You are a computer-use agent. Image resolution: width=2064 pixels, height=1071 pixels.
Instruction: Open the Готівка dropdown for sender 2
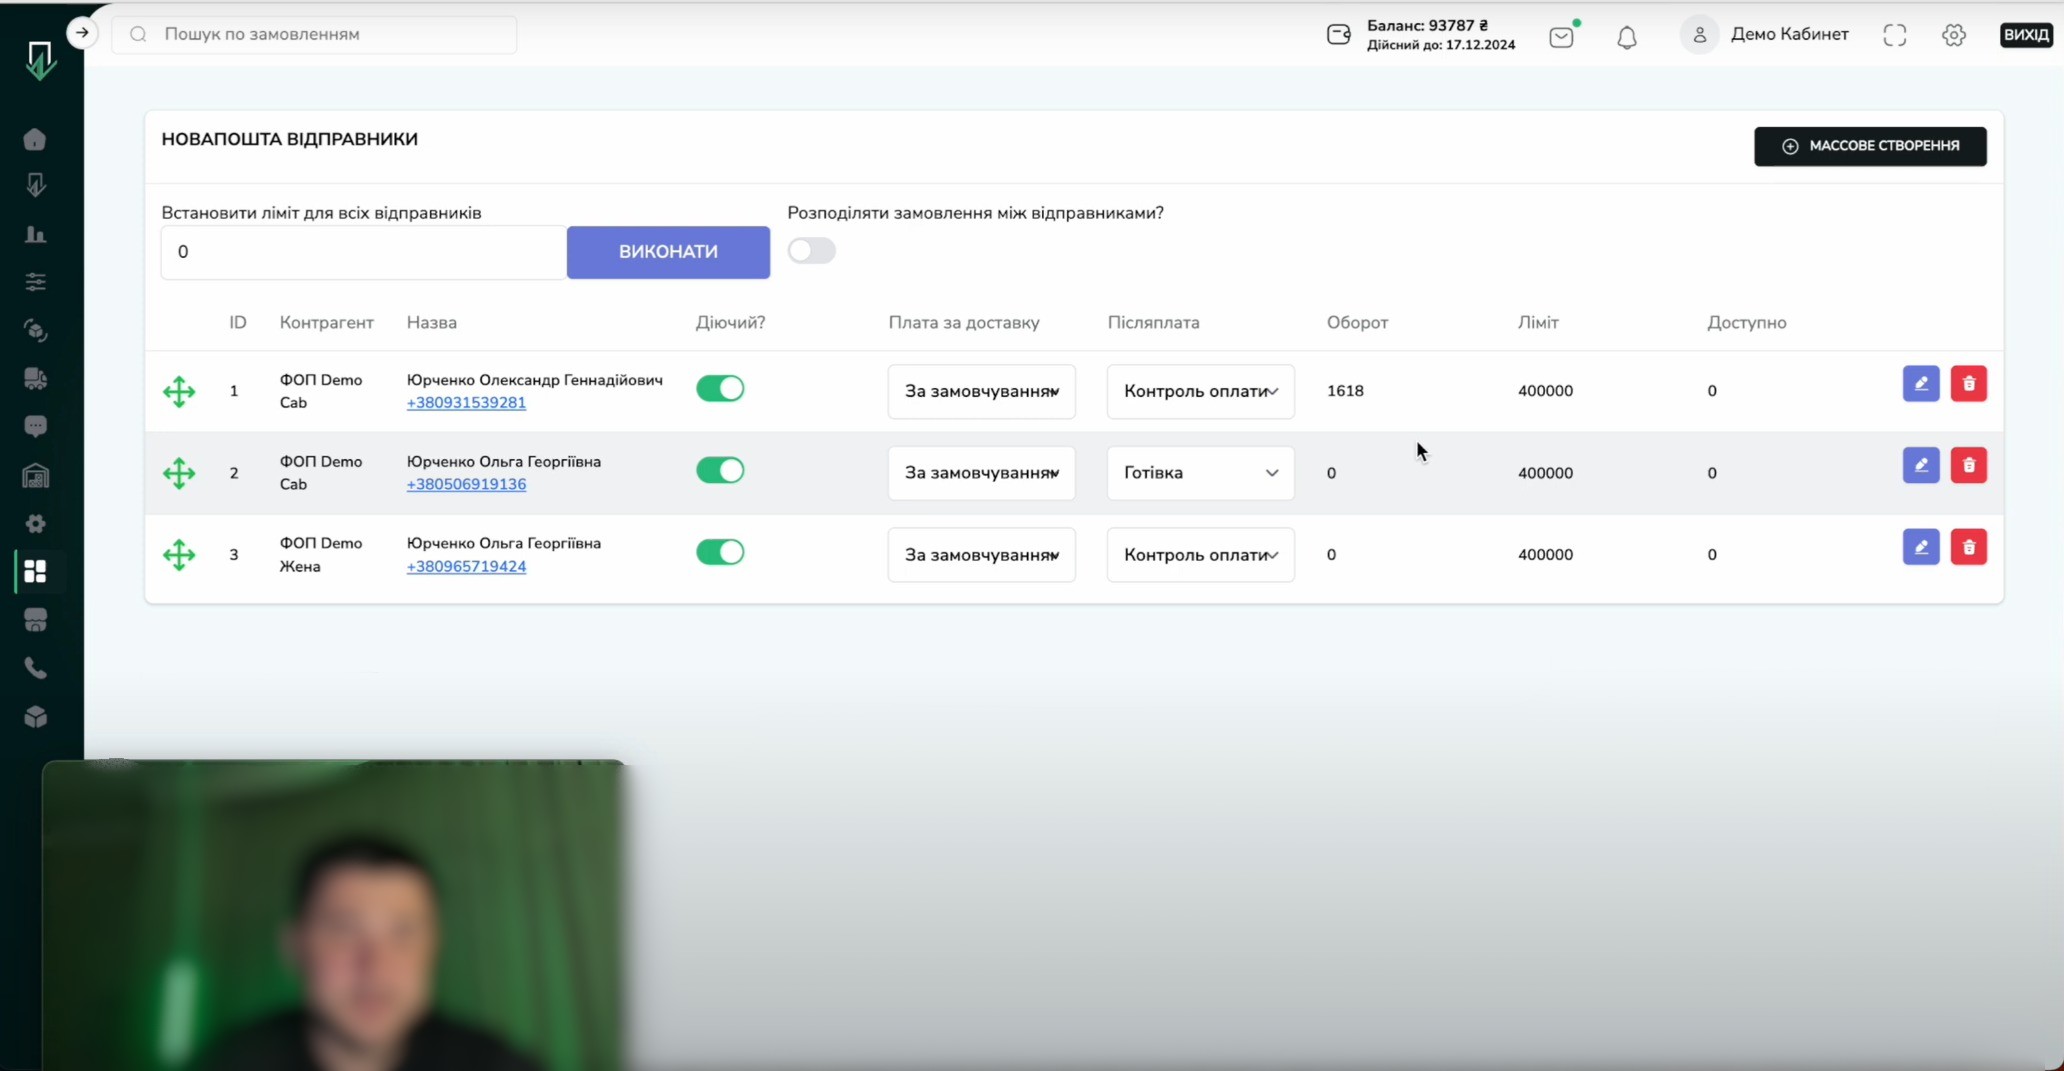coord(1200,473)
